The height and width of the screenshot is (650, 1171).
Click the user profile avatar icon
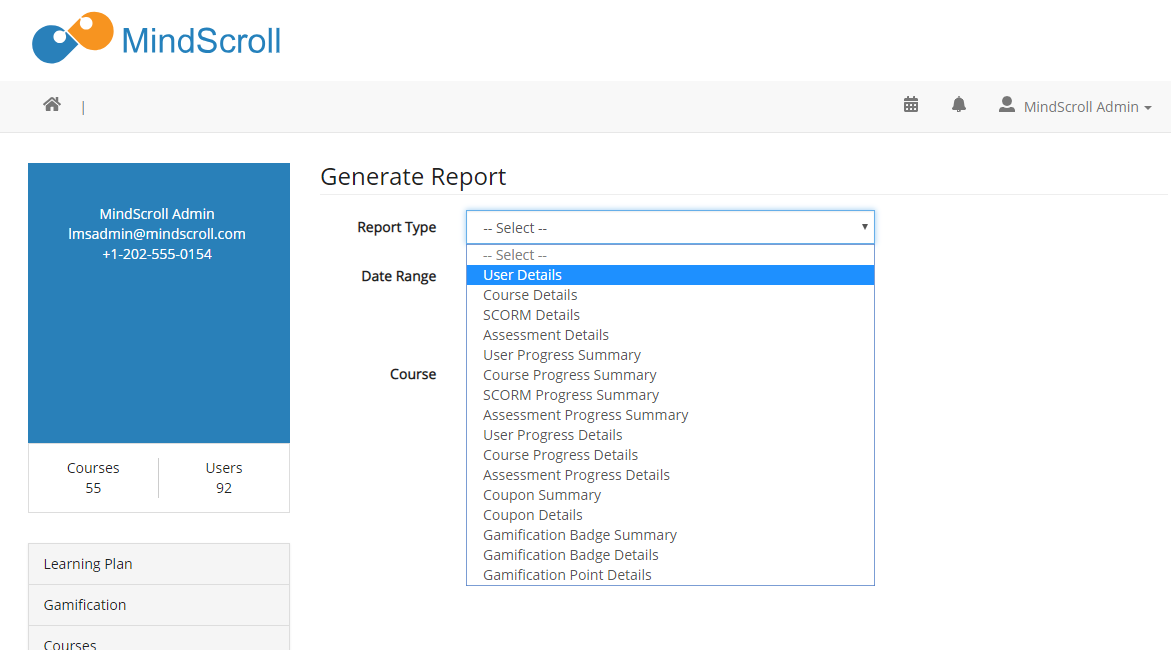1007,105
